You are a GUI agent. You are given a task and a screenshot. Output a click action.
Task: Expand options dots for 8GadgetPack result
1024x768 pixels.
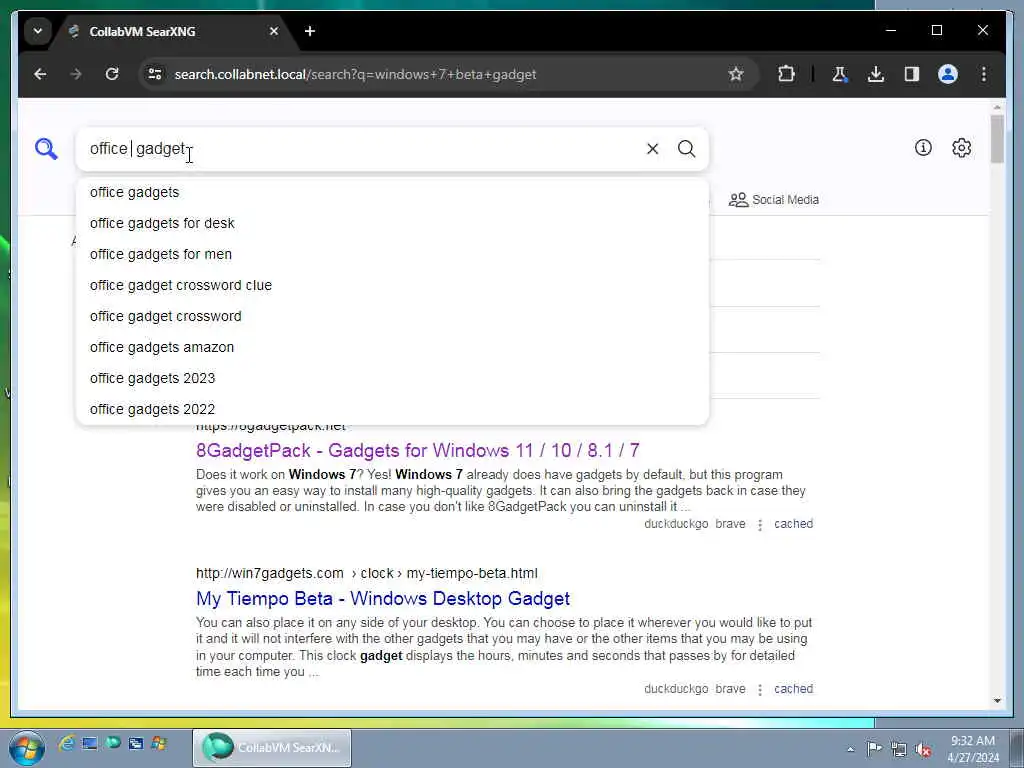pyautogui.click(x=760, y=524)
